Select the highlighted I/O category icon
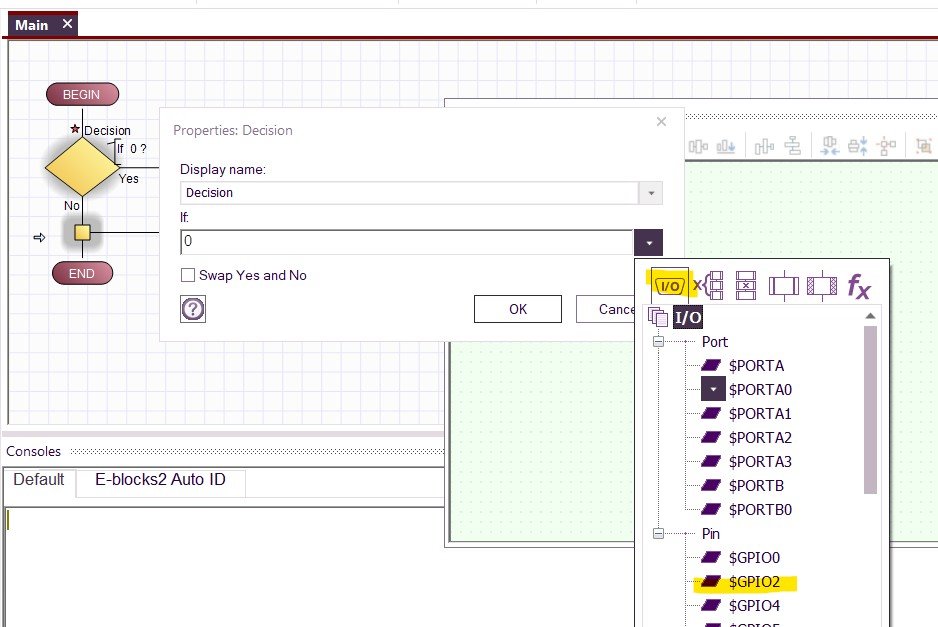 point(670,285)
